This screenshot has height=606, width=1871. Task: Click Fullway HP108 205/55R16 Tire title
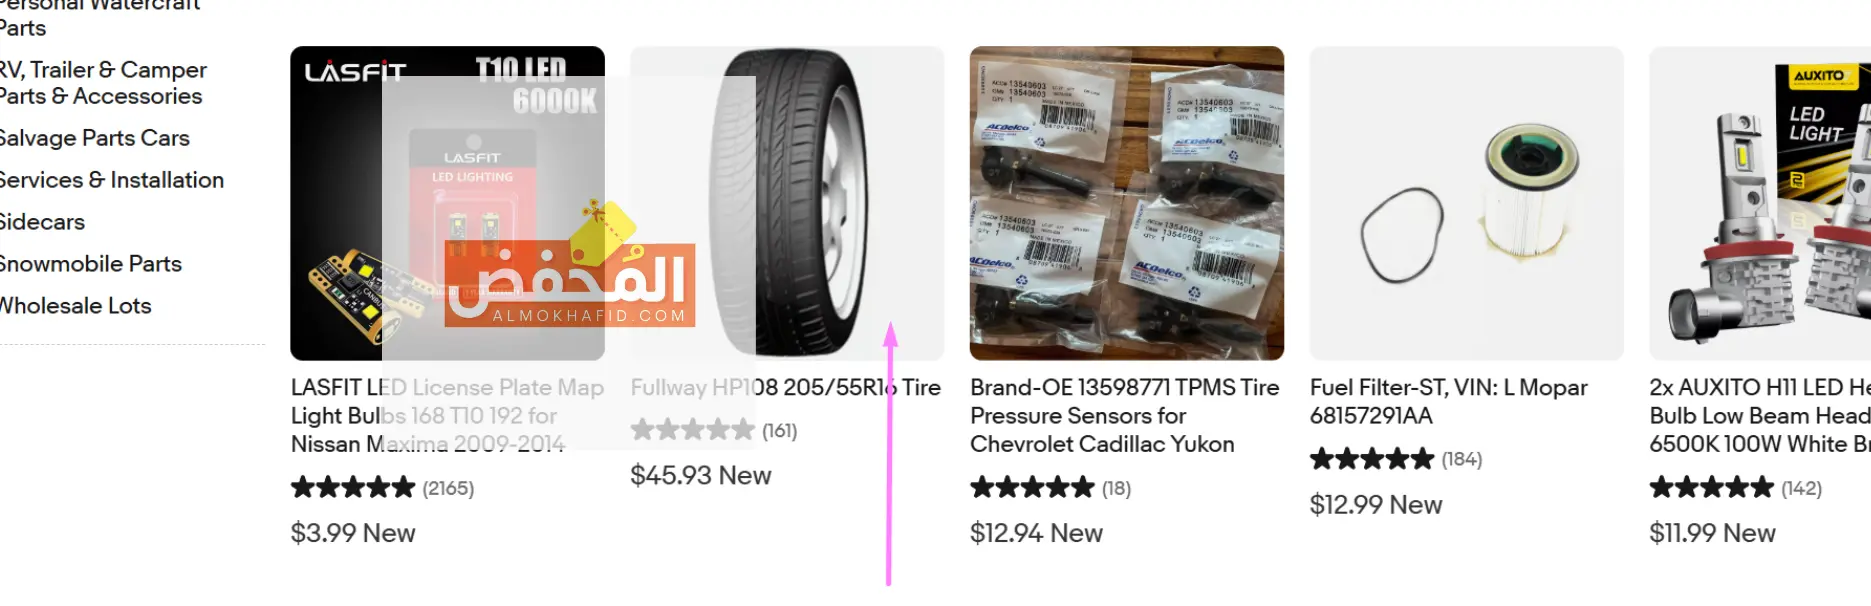[785, 388]
